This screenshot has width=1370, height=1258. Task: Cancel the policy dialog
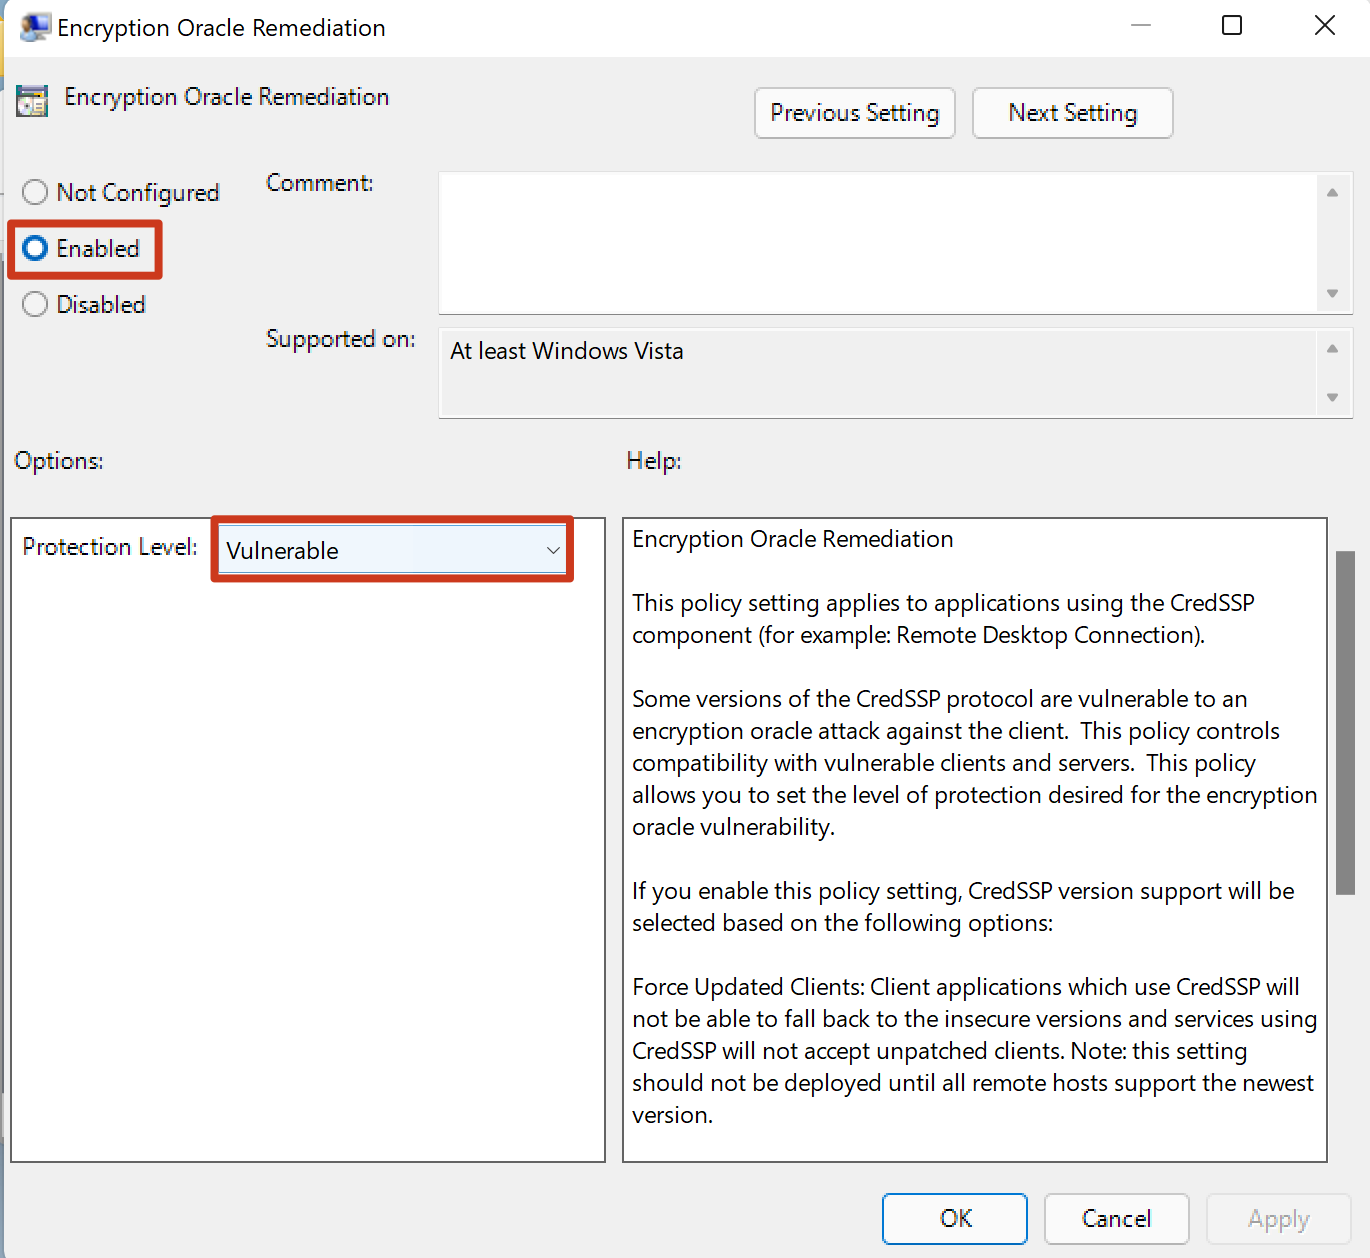[x=1116, y=1218]
